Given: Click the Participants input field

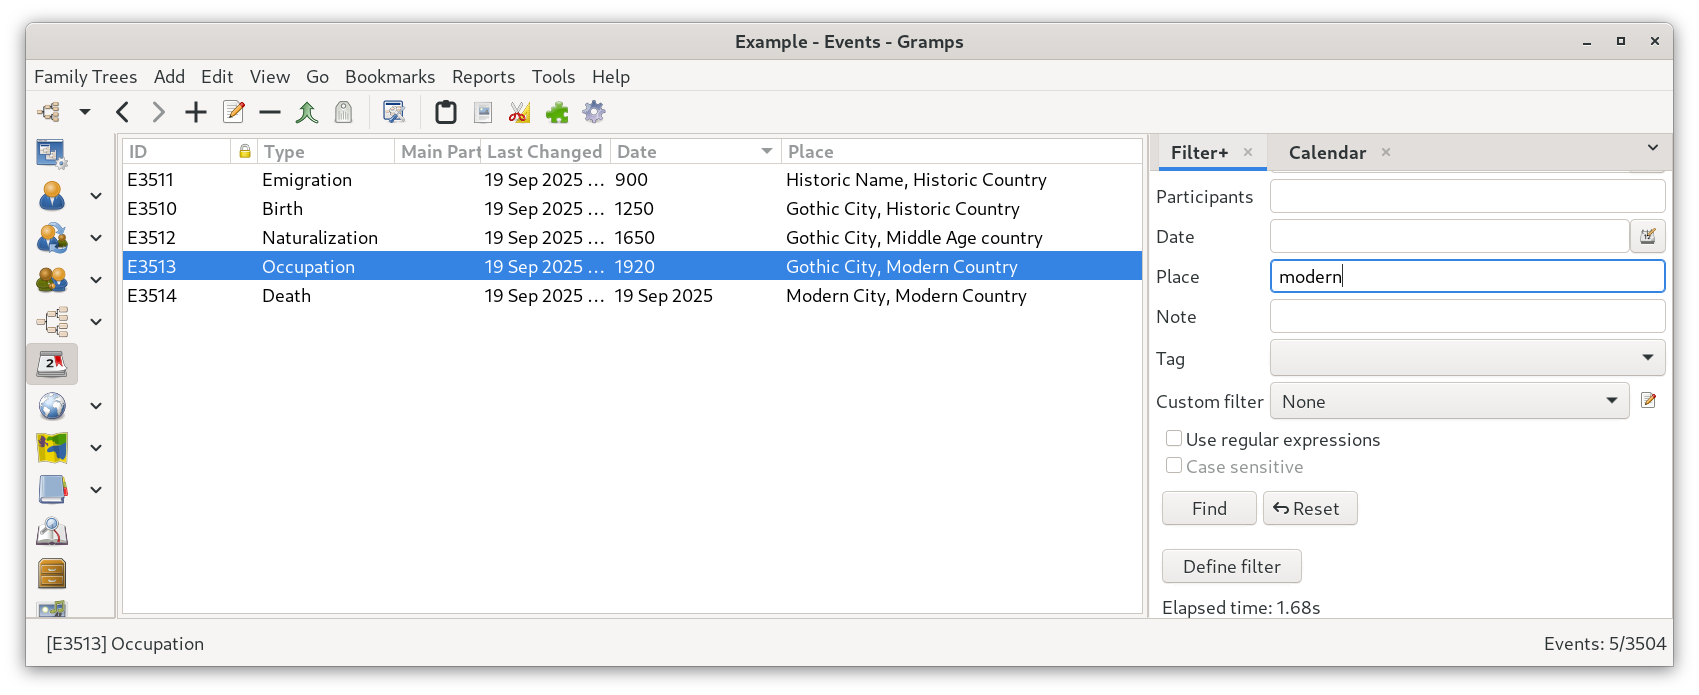Looking at the screenshot, I should tap(1467, 196).
